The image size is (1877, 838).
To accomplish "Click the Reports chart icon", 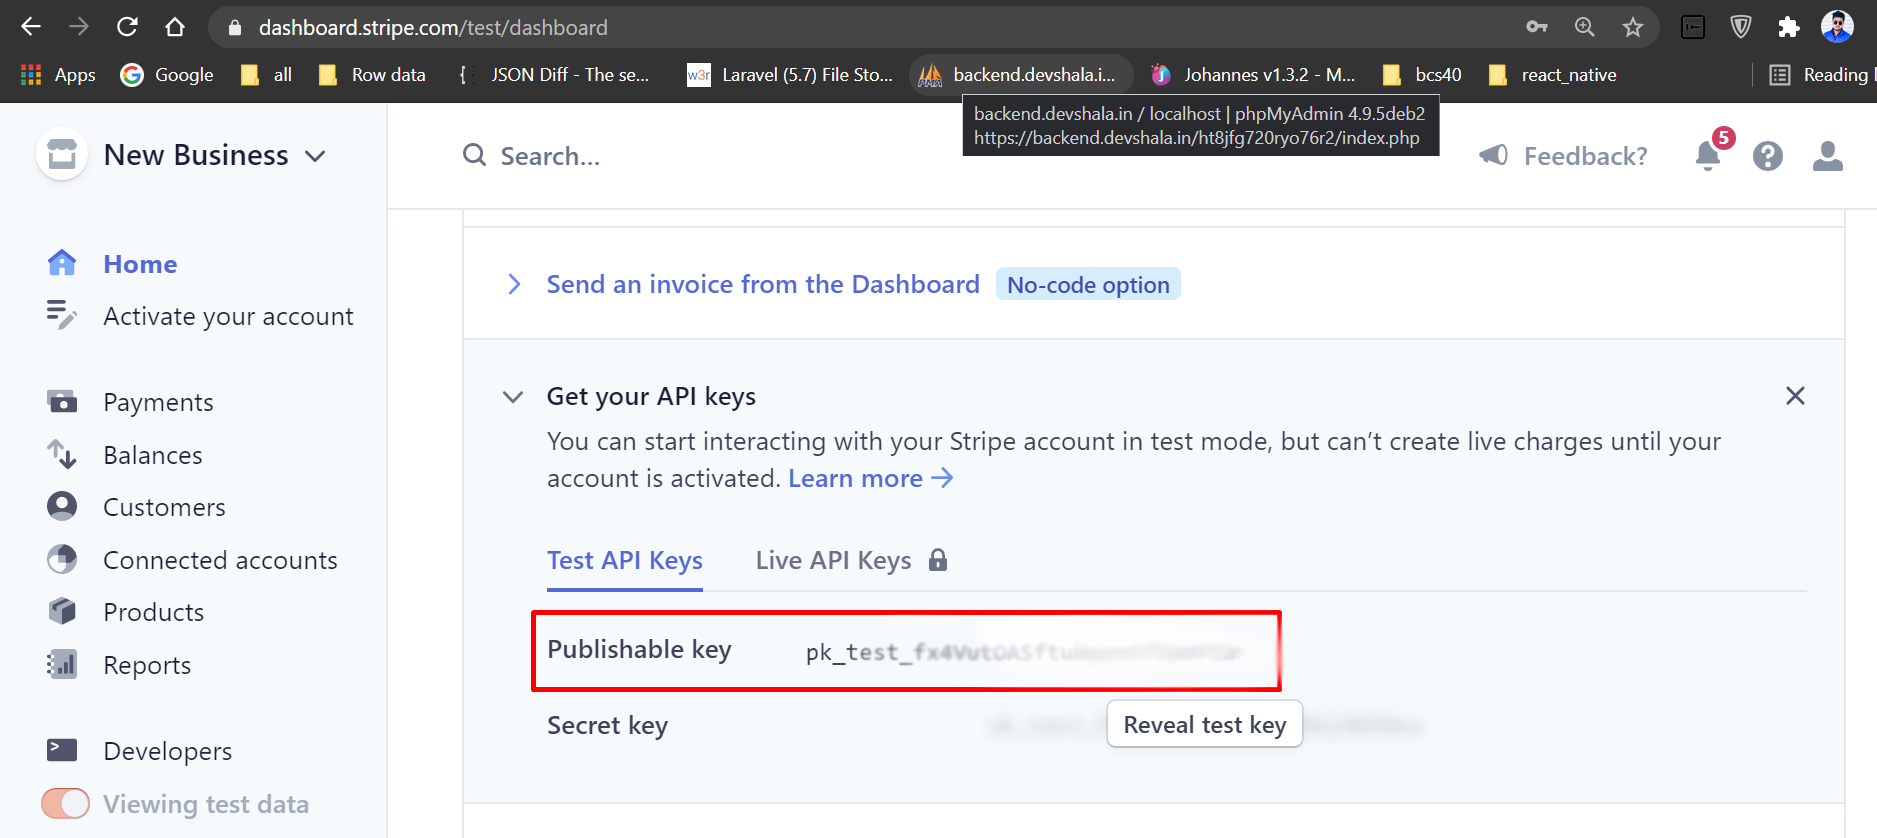I will tap(62, 664).
